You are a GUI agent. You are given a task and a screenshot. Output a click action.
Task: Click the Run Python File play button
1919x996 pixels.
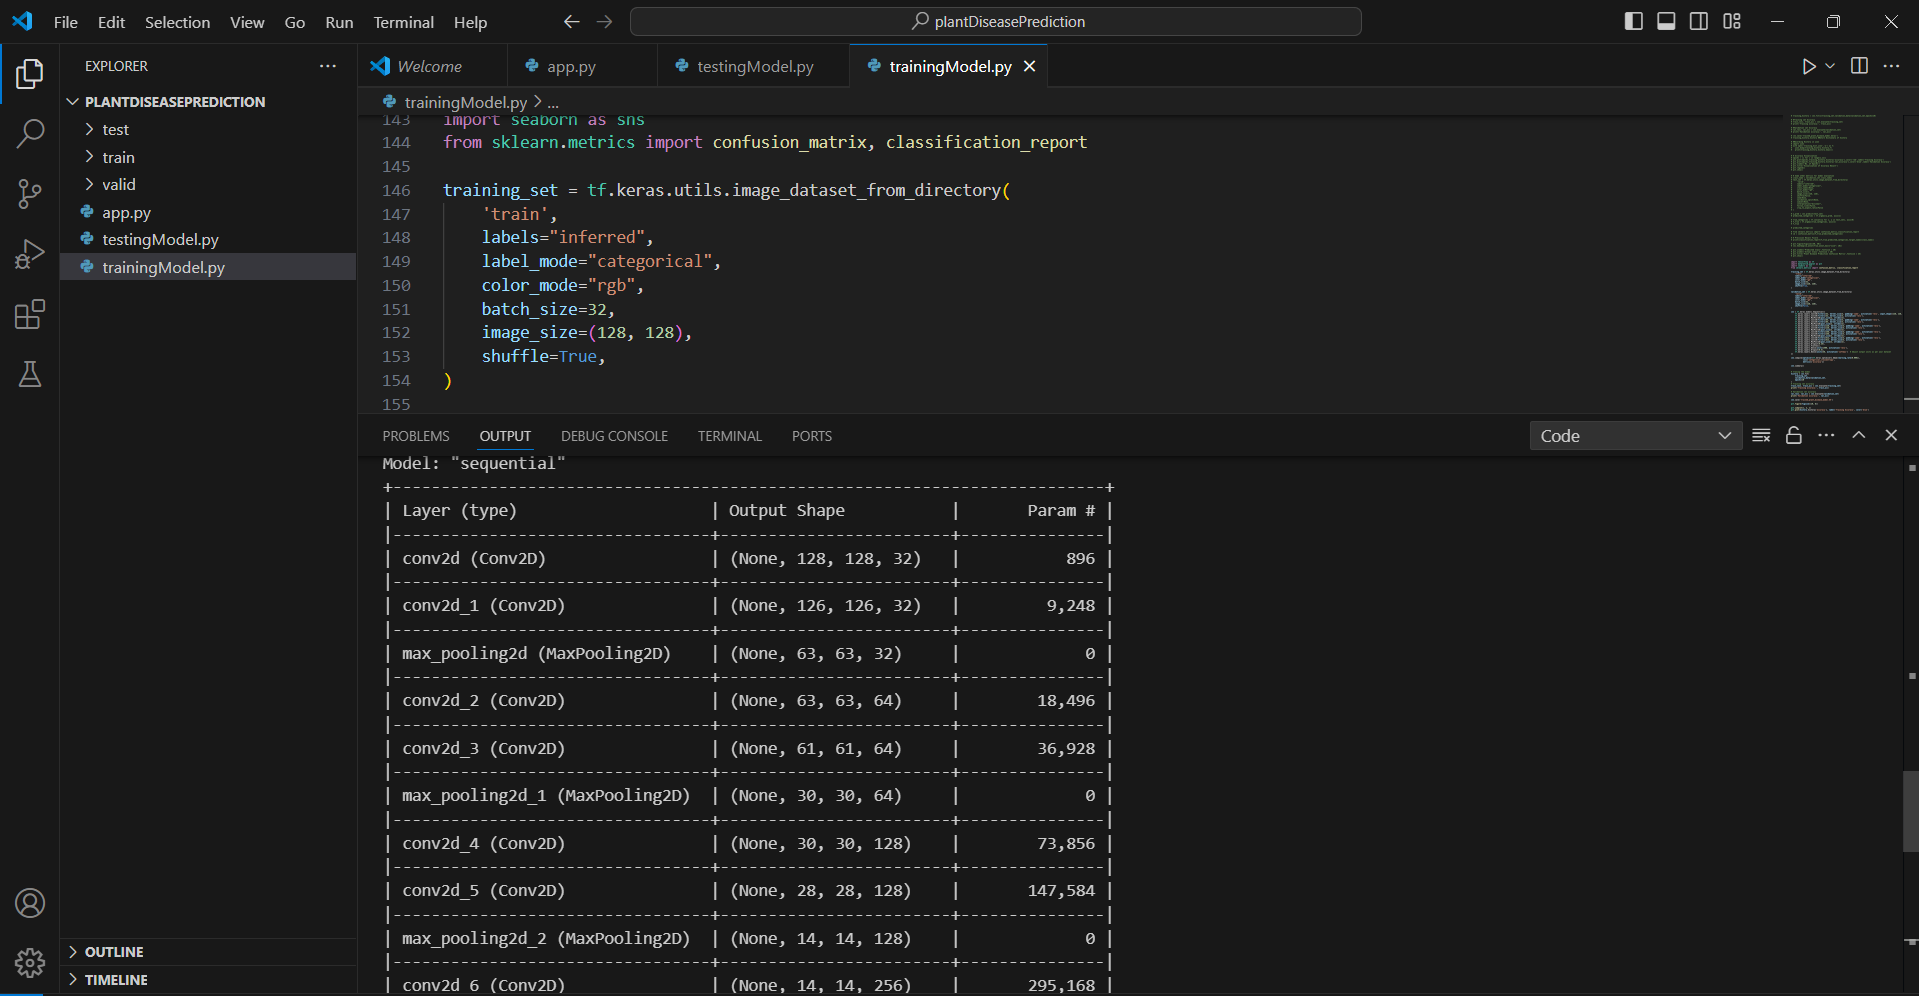(x=1808, y=66)
